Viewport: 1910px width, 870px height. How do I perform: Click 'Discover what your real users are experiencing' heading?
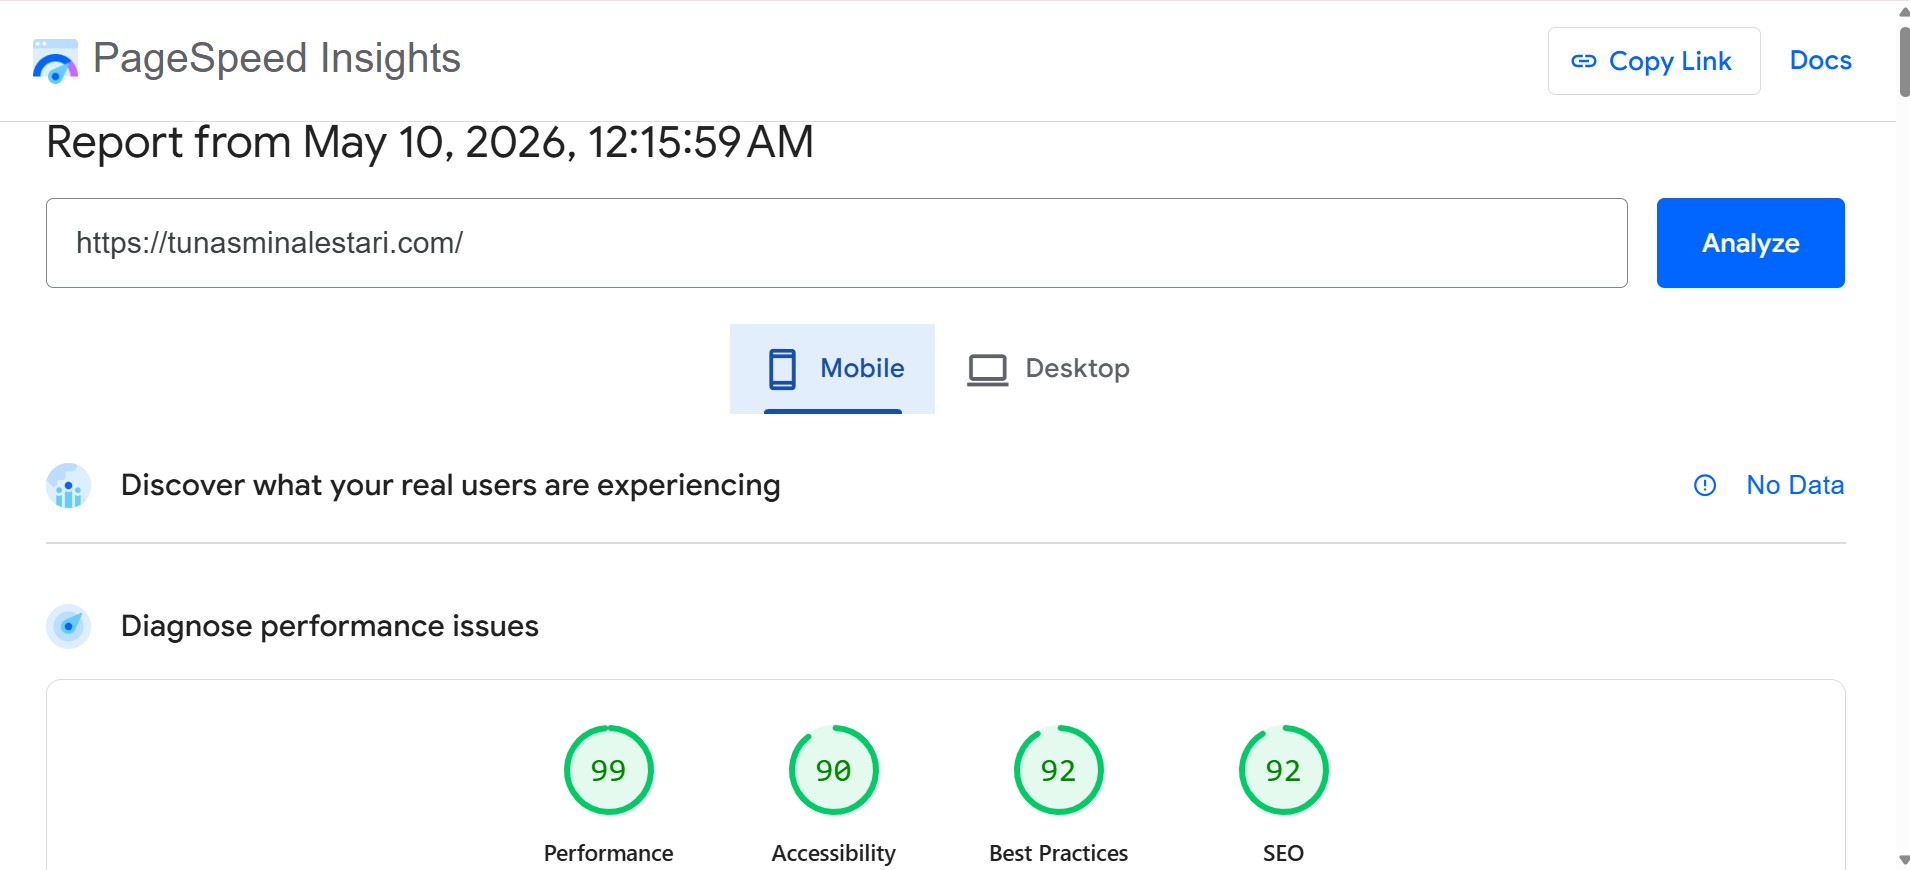[450, 485]
